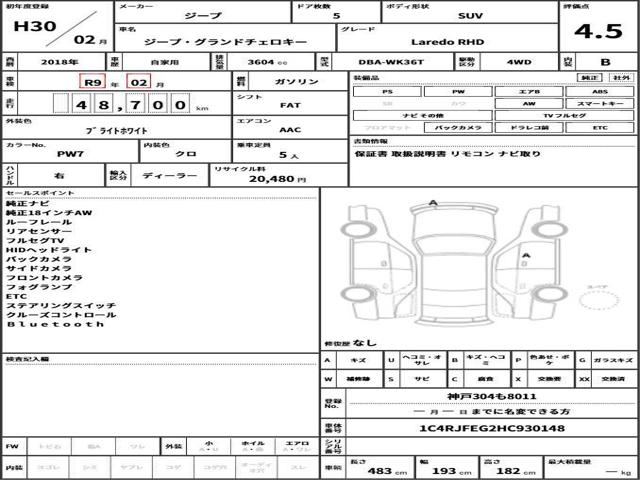Click the inspection month 02 box
Viewport: 640px width, 480px height.
click(x=139, y=82)
